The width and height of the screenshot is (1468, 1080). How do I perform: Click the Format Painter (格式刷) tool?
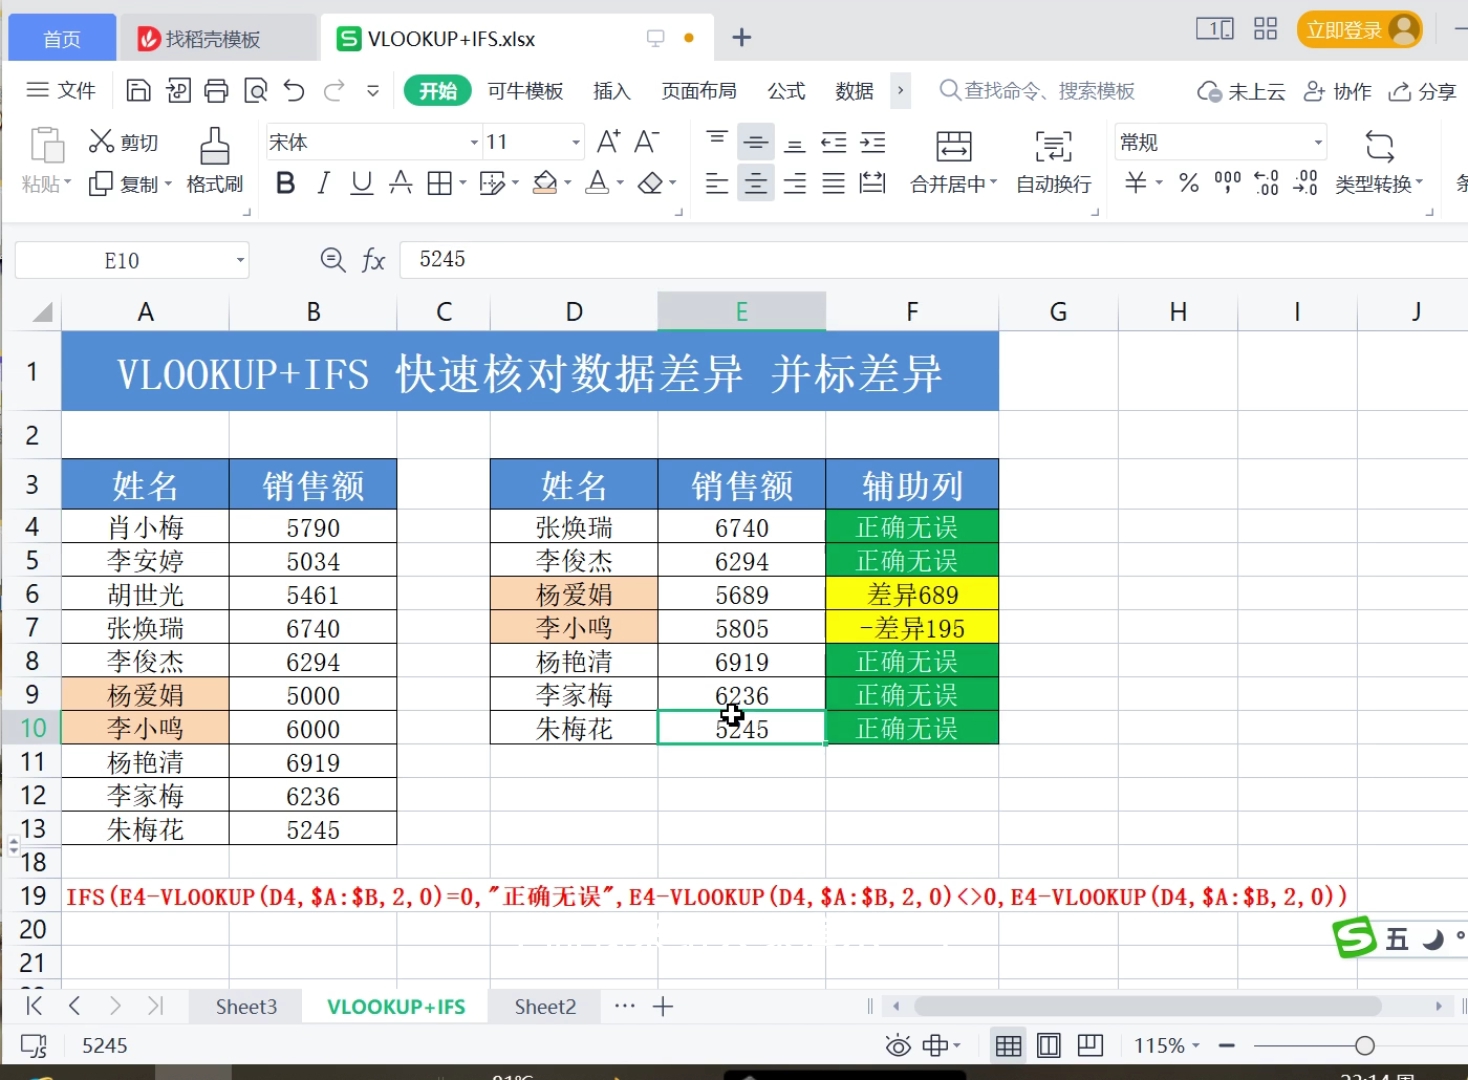214,160
